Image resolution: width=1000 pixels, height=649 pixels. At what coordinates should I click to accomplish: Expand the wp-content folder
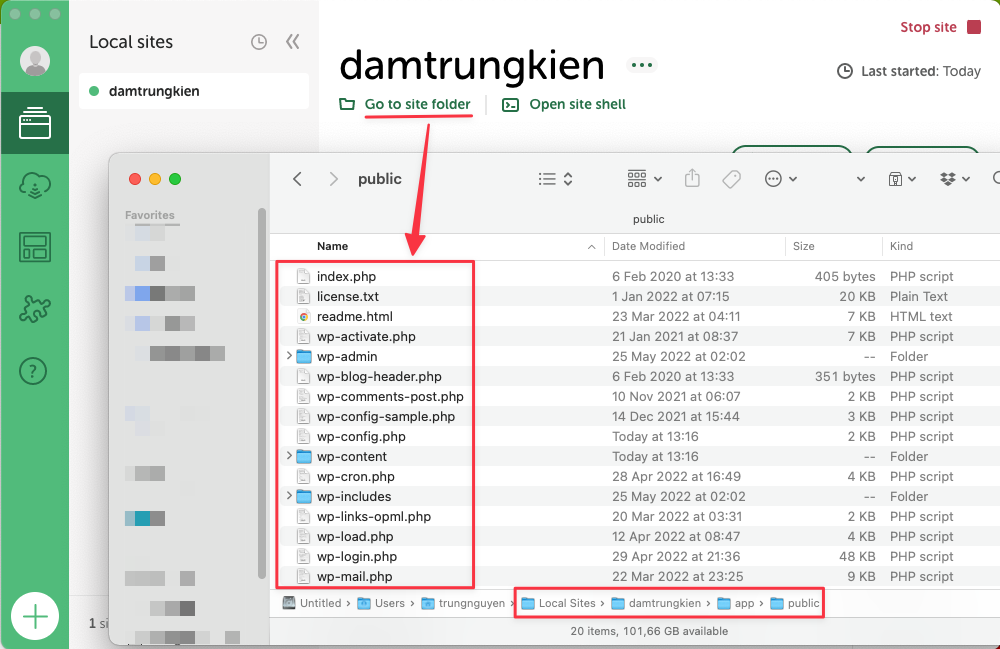click(x=289, y=456)
